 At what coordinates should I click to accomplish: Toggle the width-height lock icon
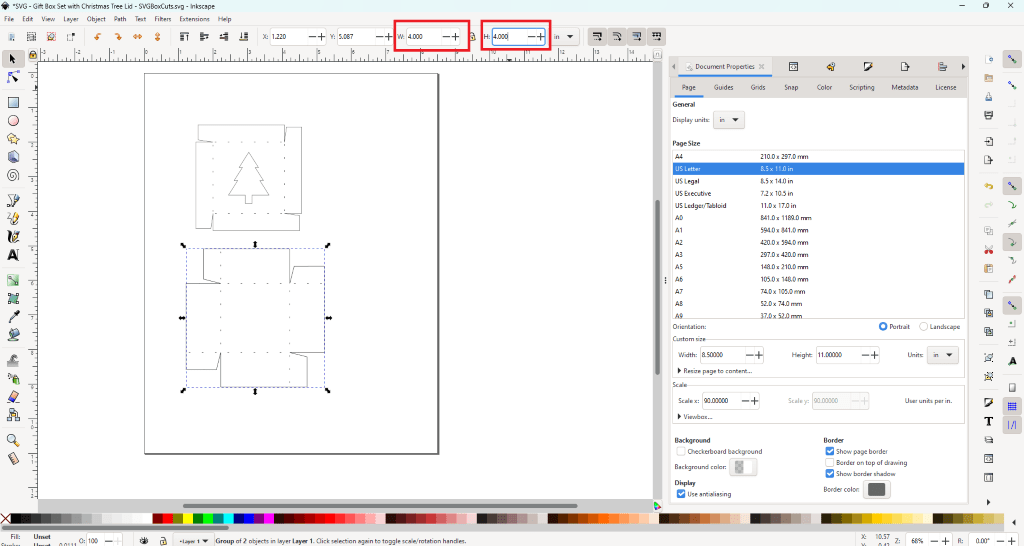pyautogui.click(x=472, y=37)
